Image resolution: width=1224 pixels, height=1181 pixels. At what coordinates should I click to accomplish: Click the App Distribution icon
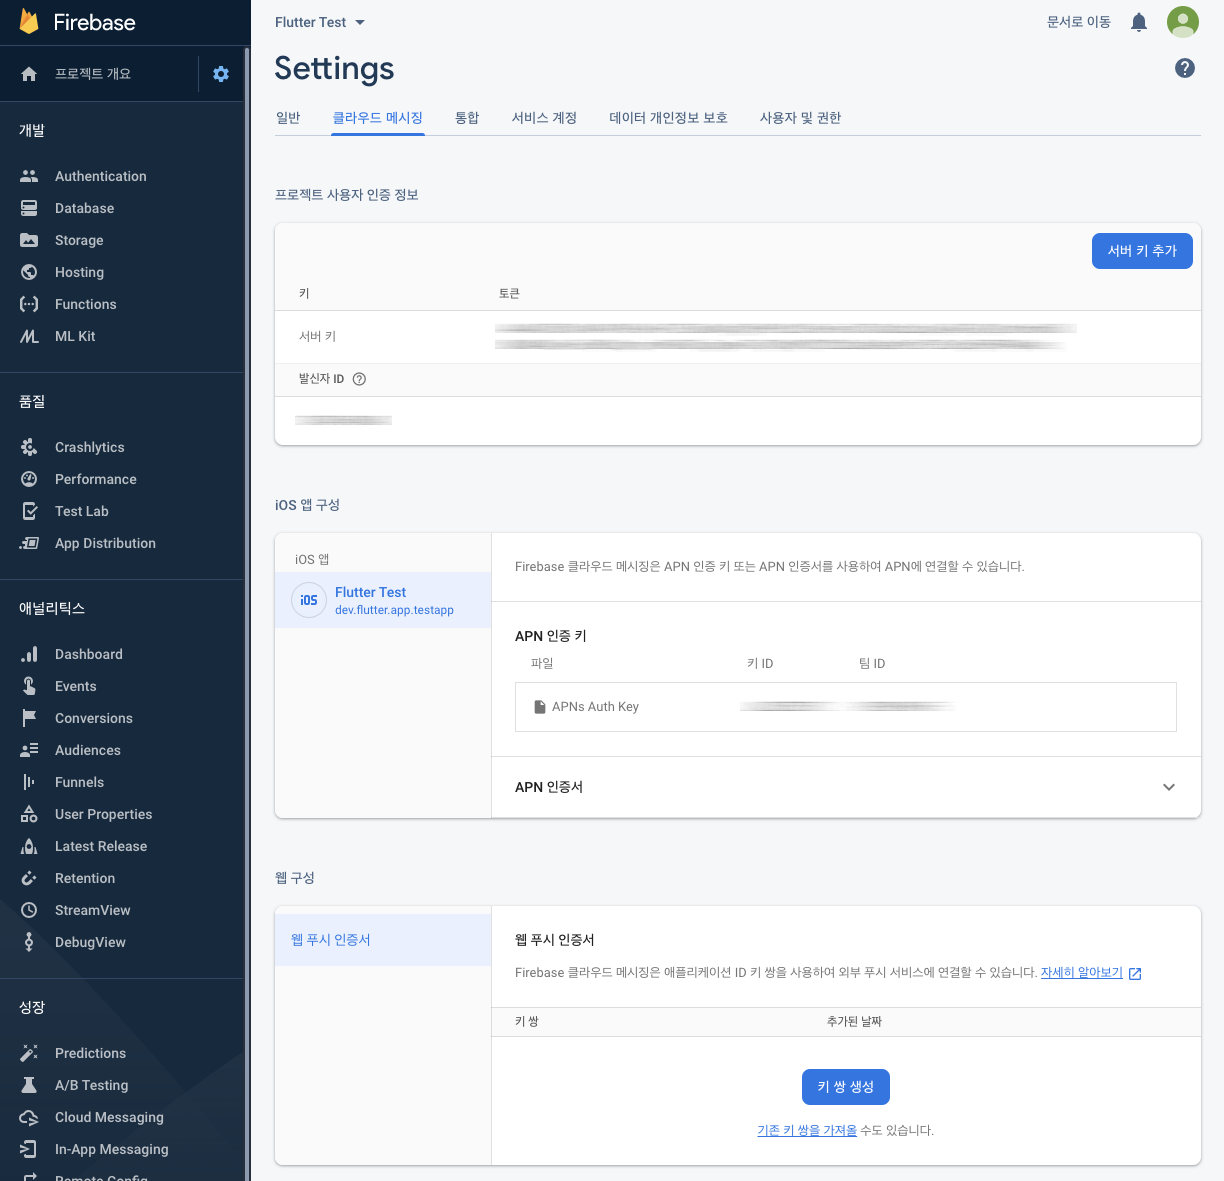tap(29, 543)
